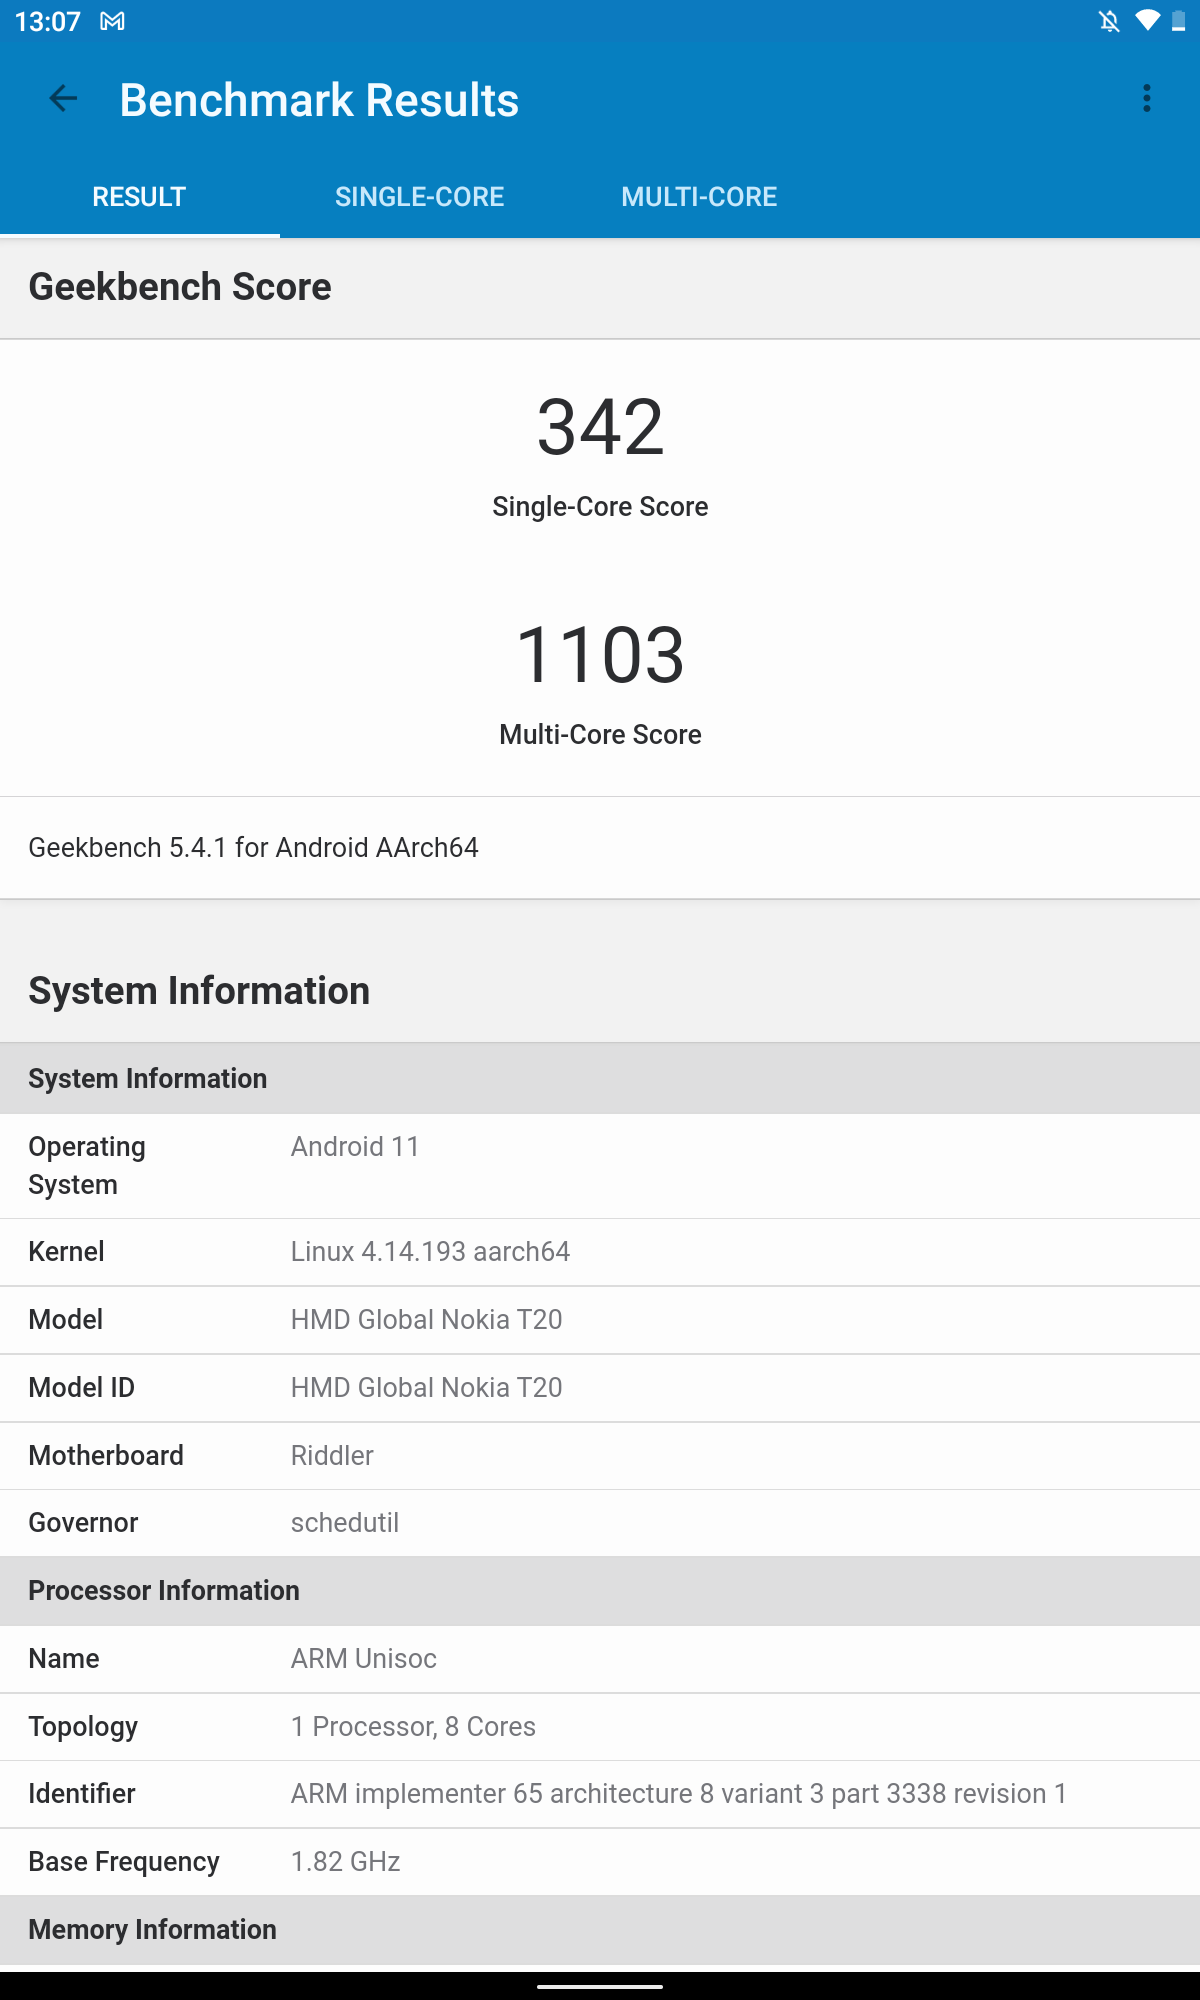
Task: Tap the battery status icon
Action: click(x=1179, y=21)
